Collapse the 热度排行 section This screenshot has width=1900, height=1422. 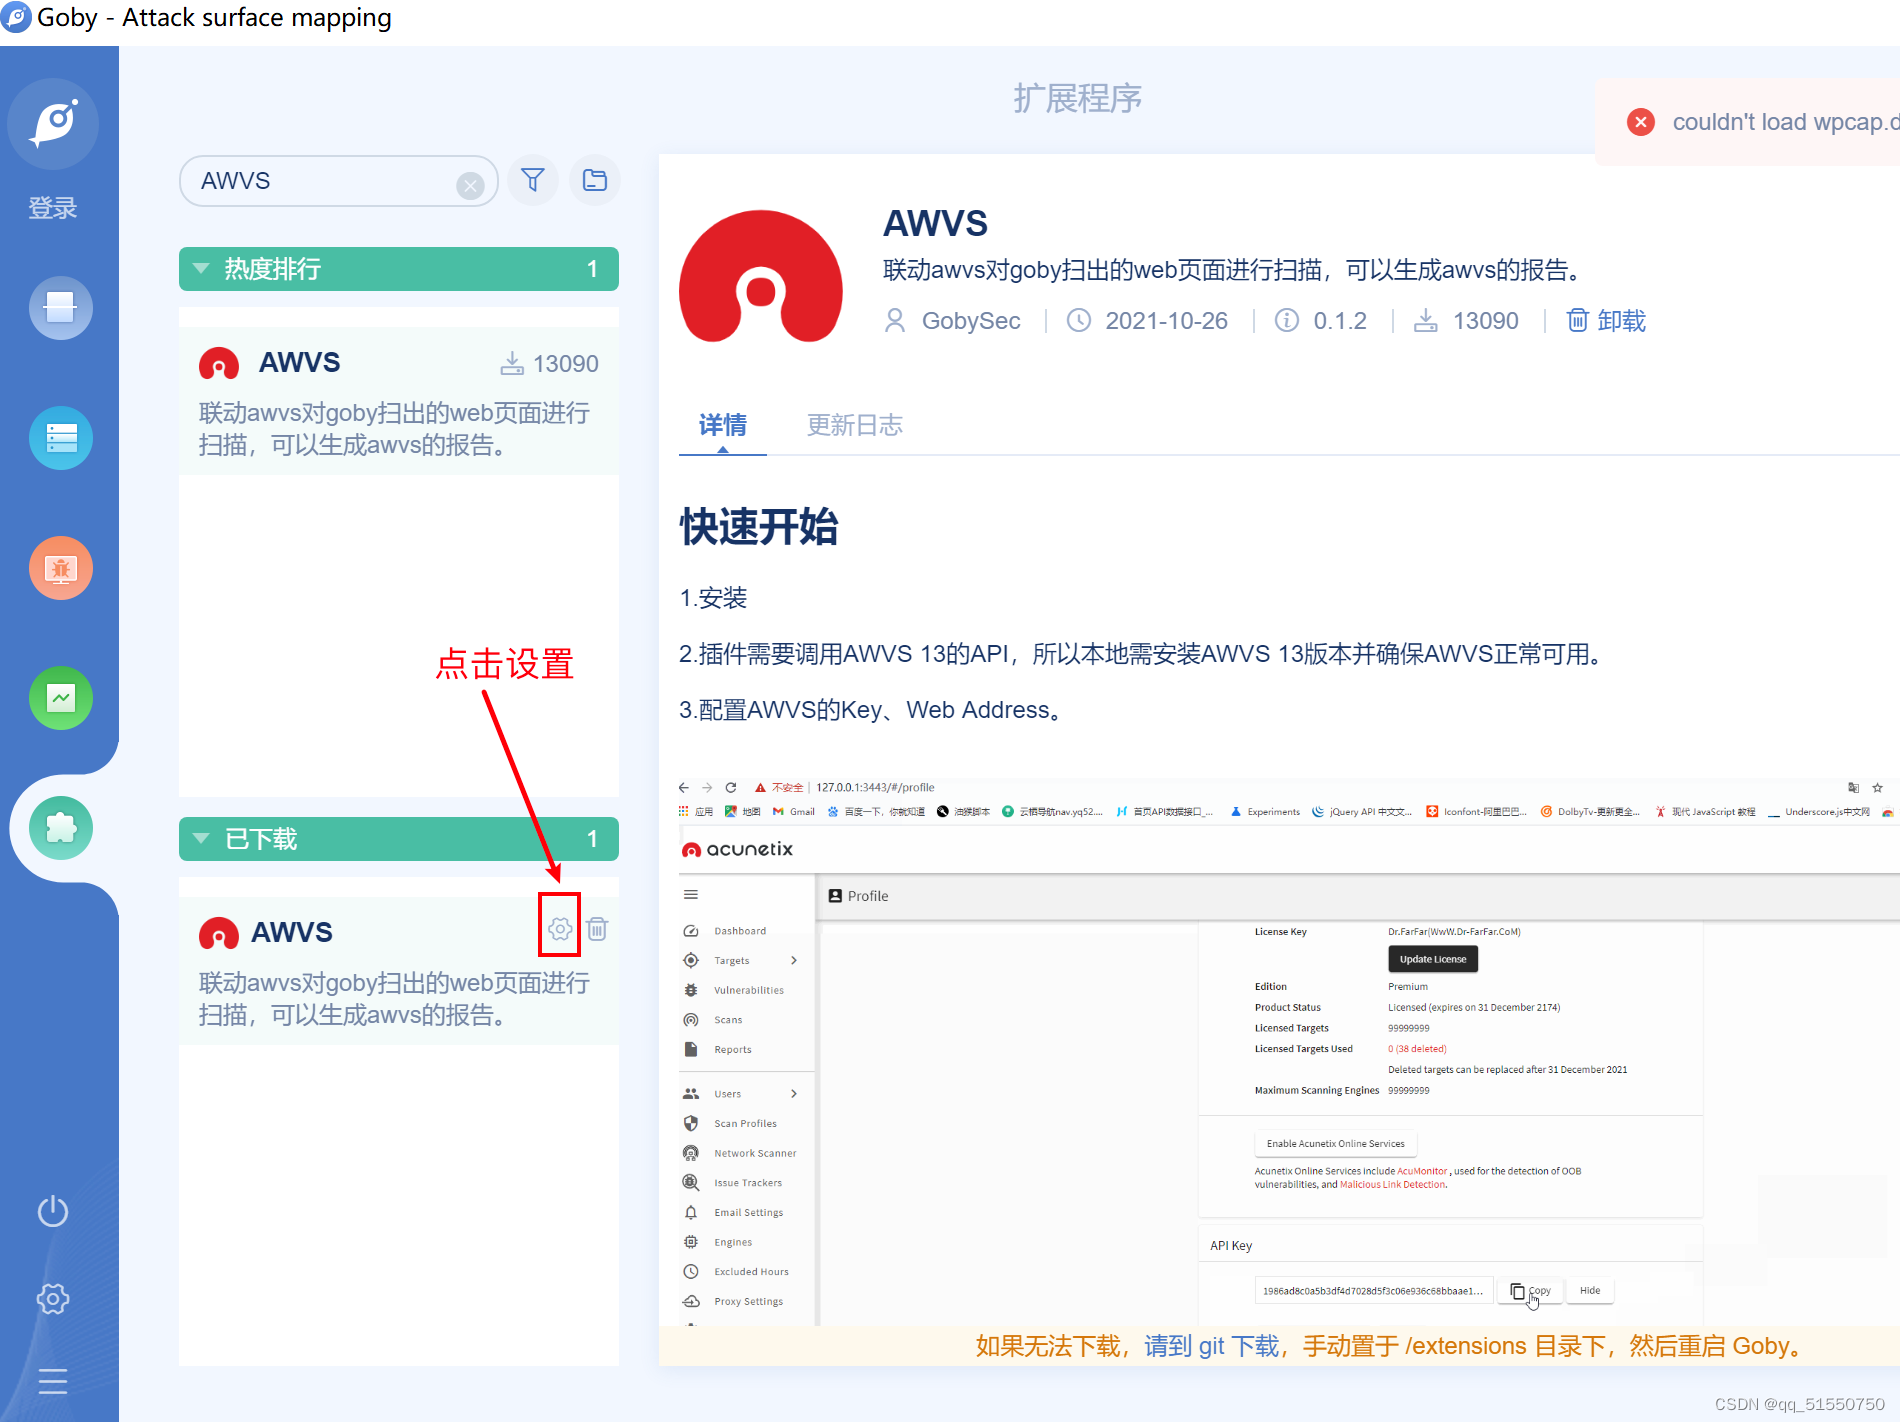tap(399, 269)
